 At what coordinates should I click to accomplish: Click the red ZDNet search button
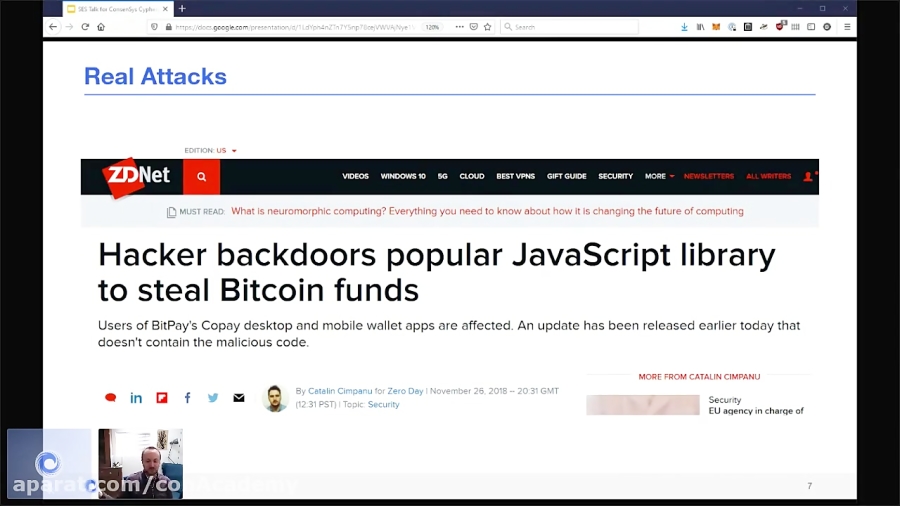(201, 177)
